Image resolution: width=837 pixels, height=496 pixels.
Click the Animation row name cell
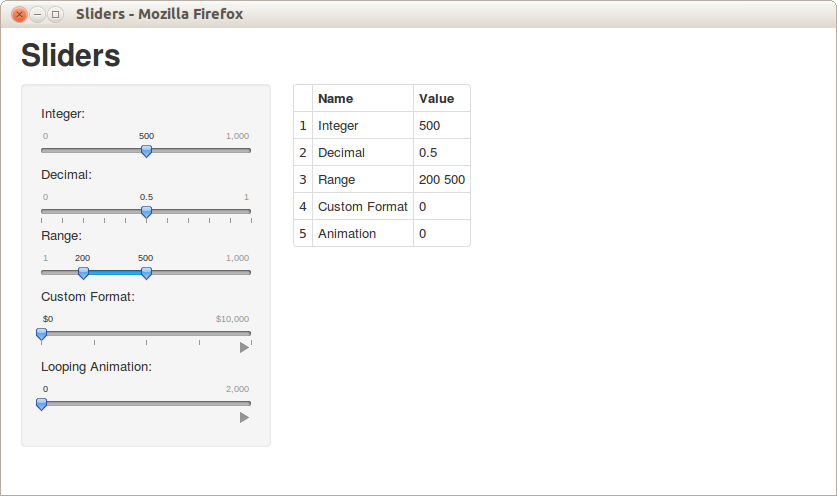click(x=363, y=233)
